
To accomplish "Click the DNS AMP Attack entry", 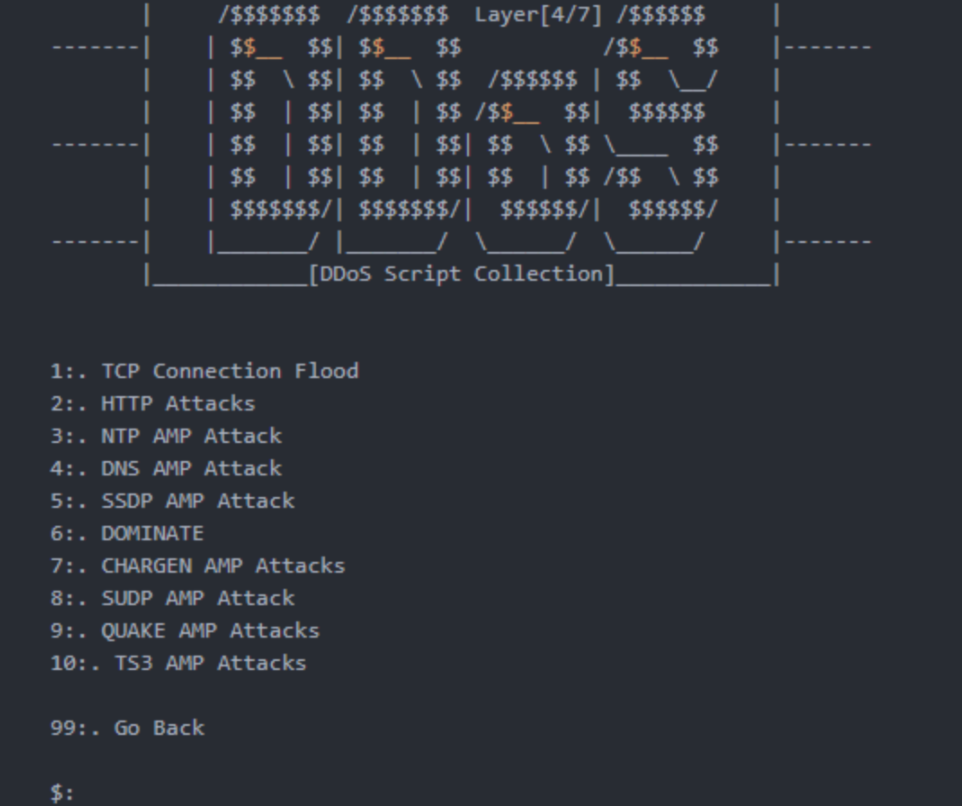I will click(166, 469).
